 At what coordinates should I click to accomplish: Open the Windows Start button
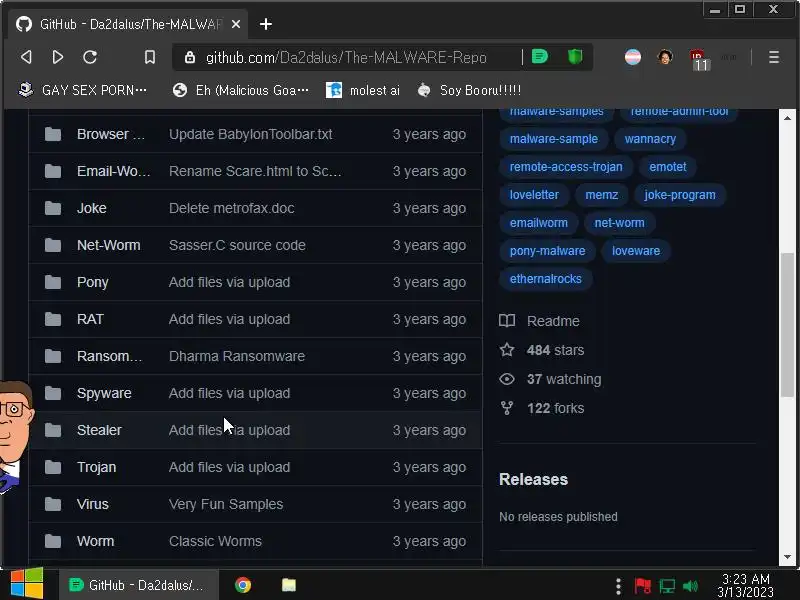point(27,583)
